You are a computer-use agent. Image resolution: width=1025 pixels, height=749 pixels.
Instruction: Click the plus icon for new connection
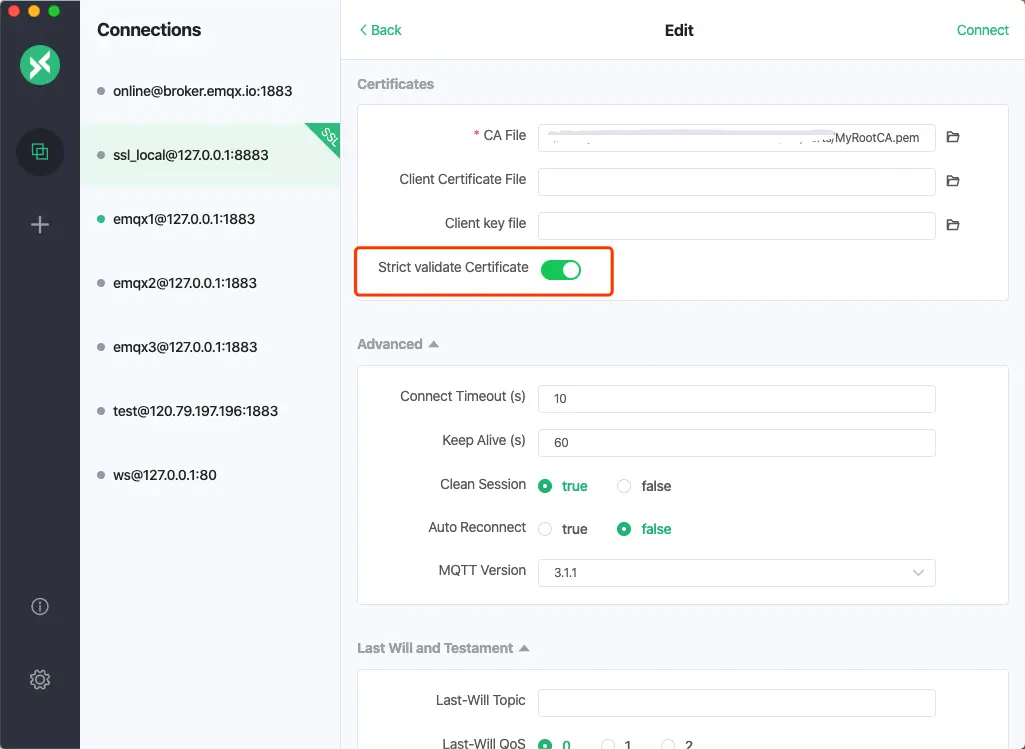point(40,225)
